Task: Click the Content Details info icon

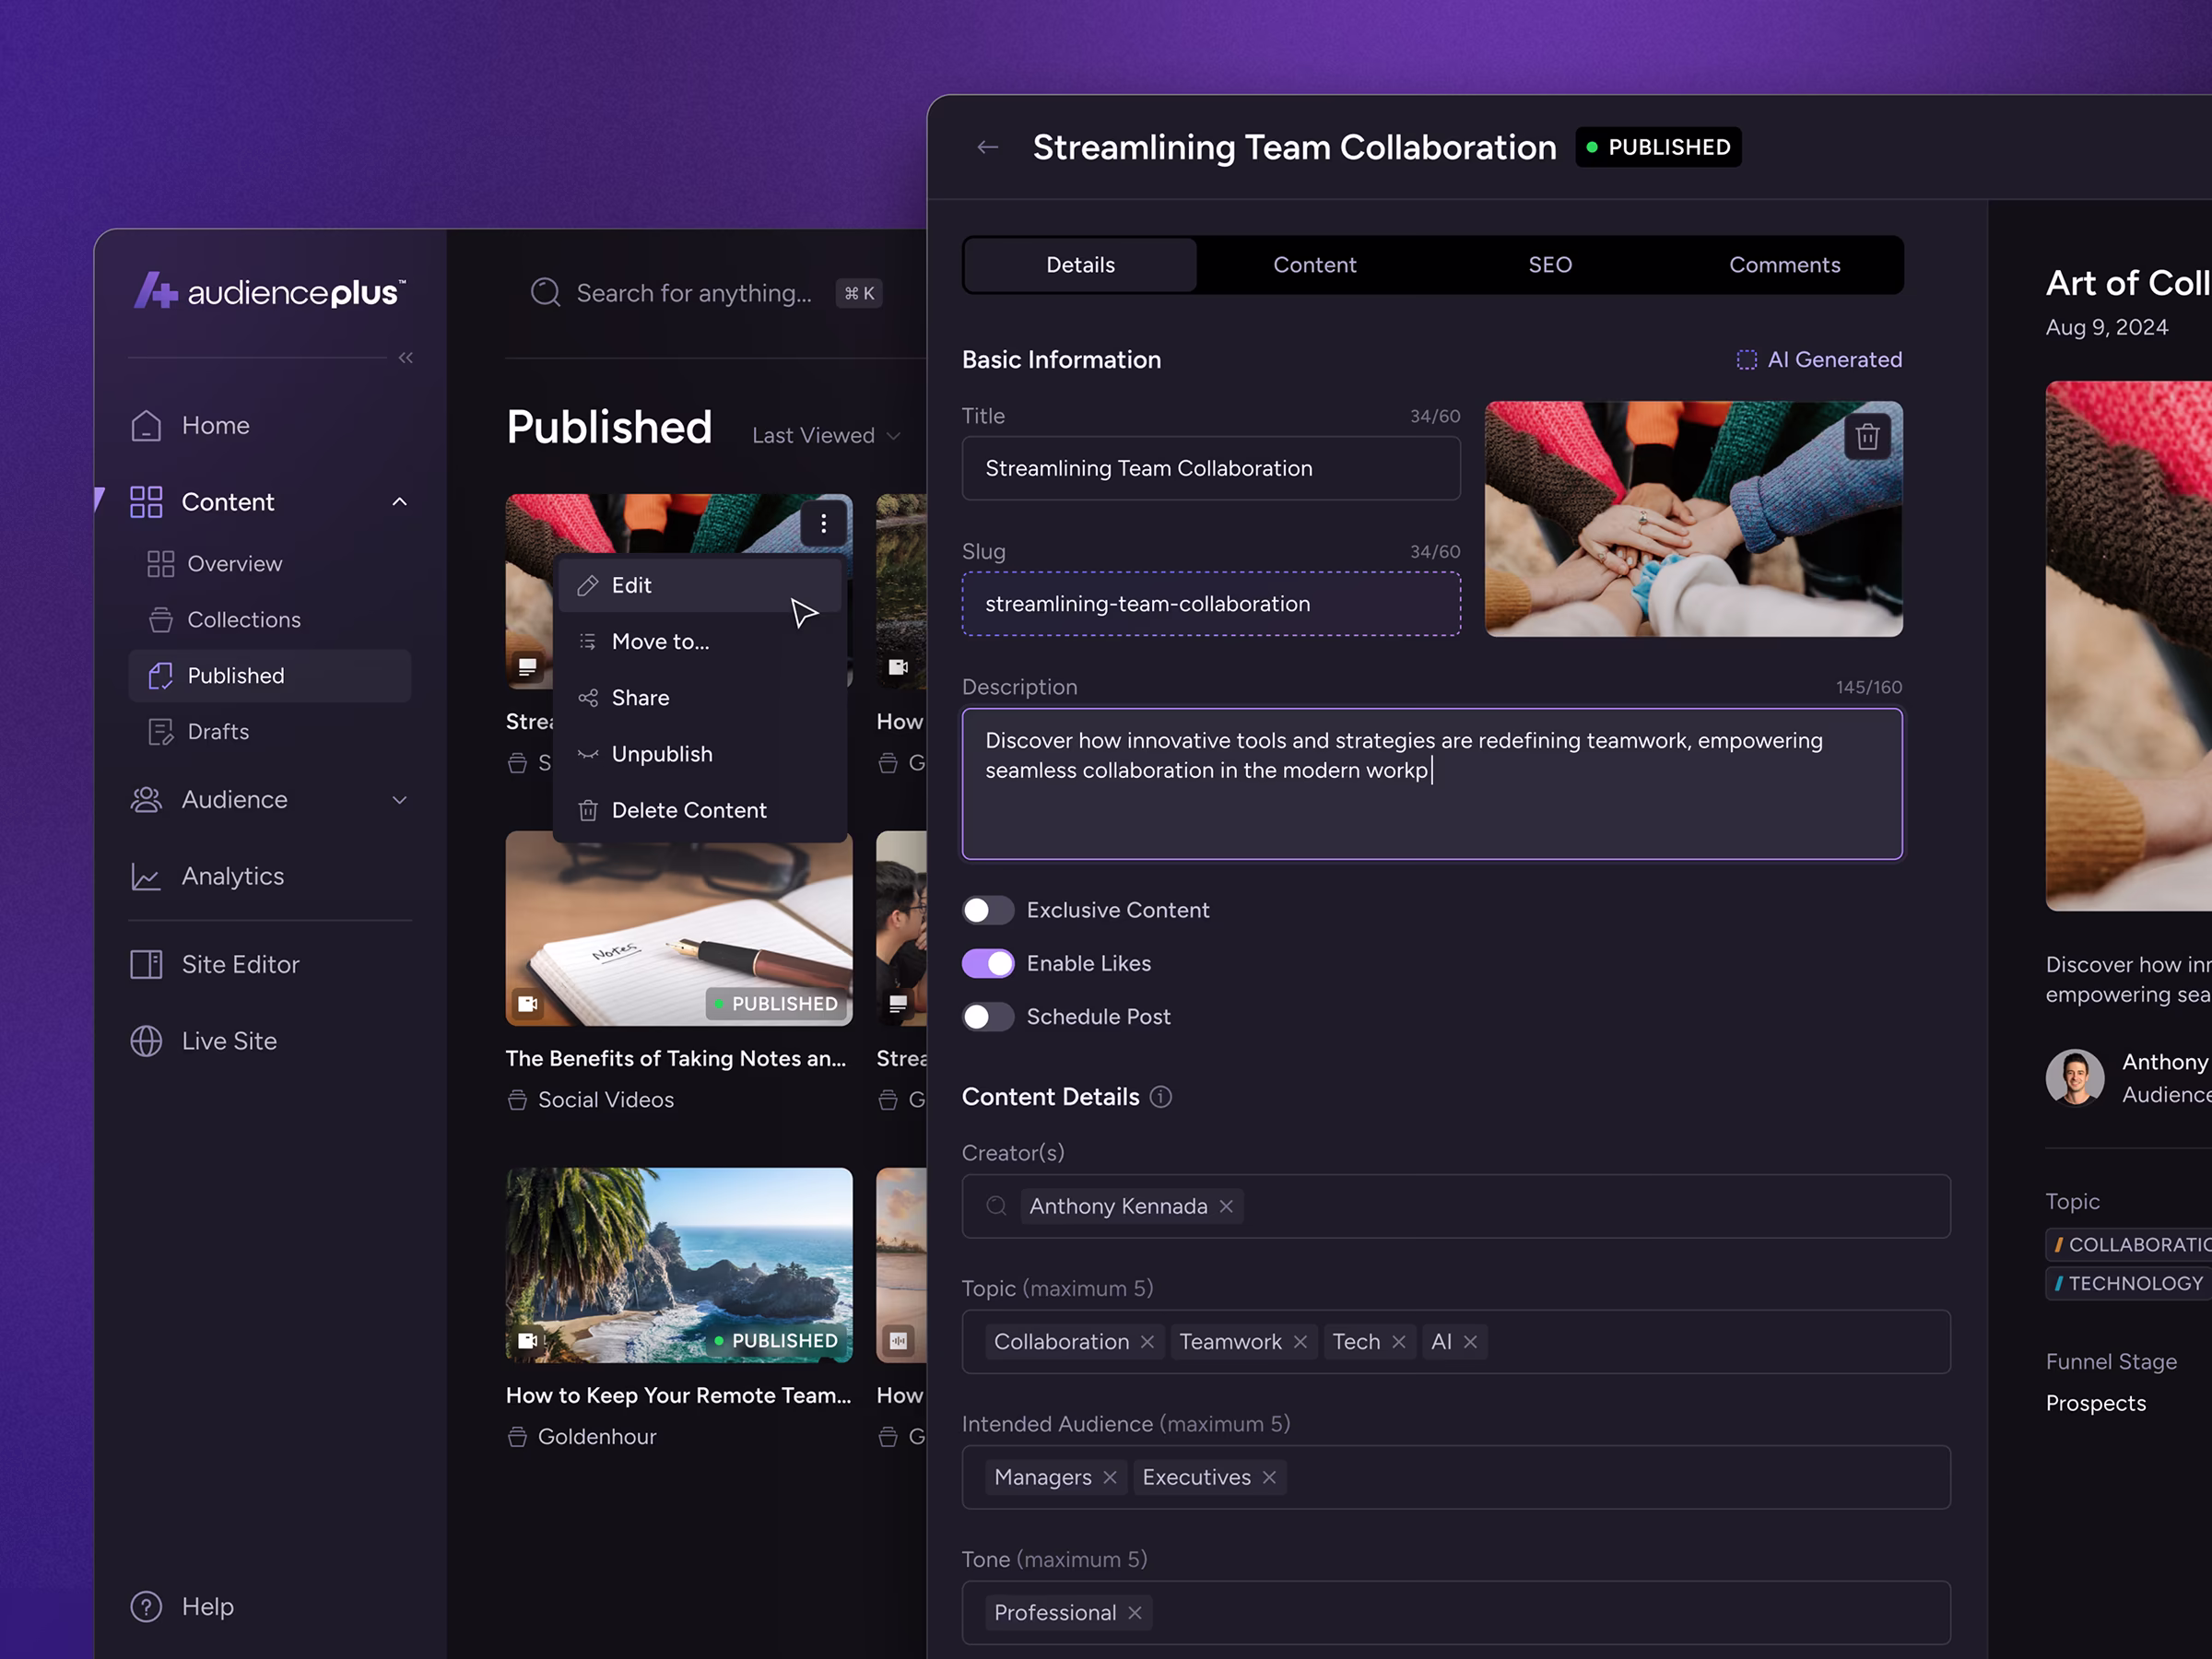Action: point(1160,1097)
